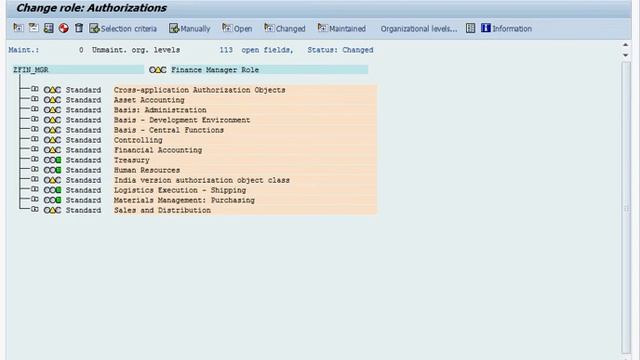Click the 'Status: Changed' text
Image resolution: width=640 pixels, height=360 pixels.
[x=340, y=50]
